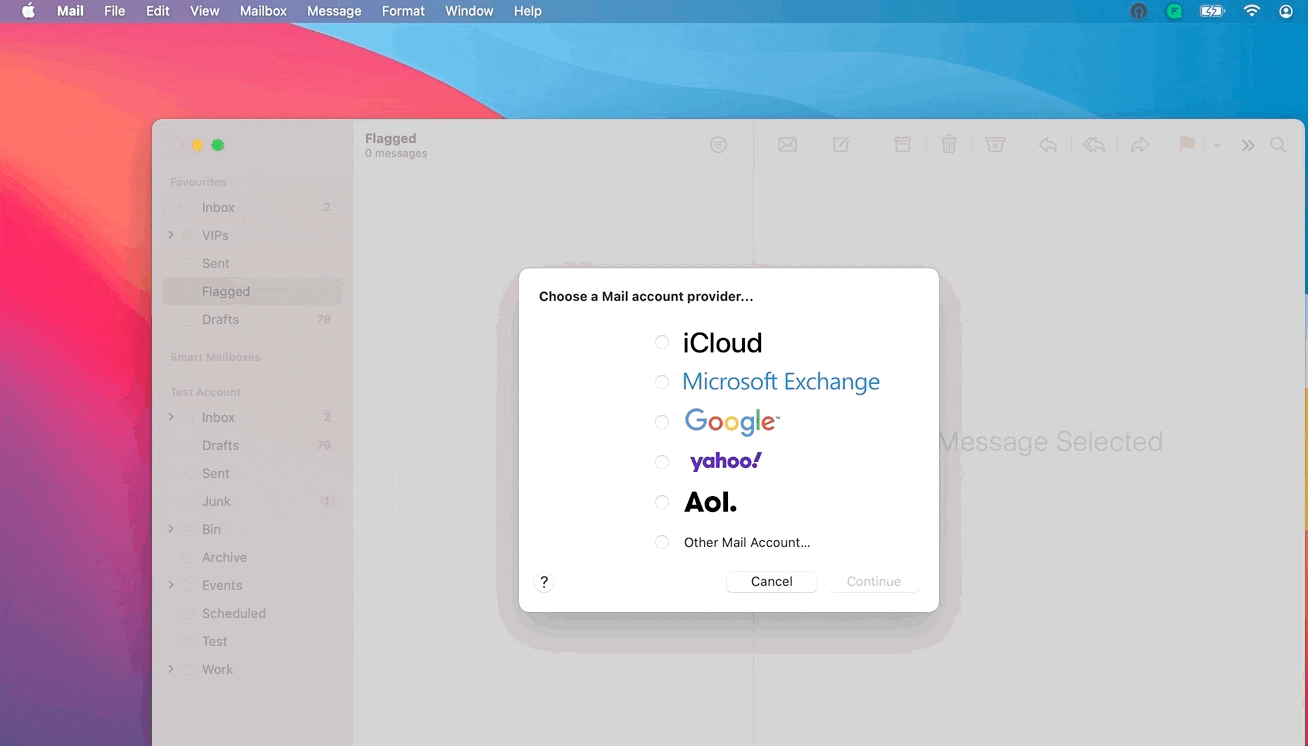Viewport: 1308px width, 746px height.
Task: Click the Smart Mailboxes heading
Action: tap(215, 357)
